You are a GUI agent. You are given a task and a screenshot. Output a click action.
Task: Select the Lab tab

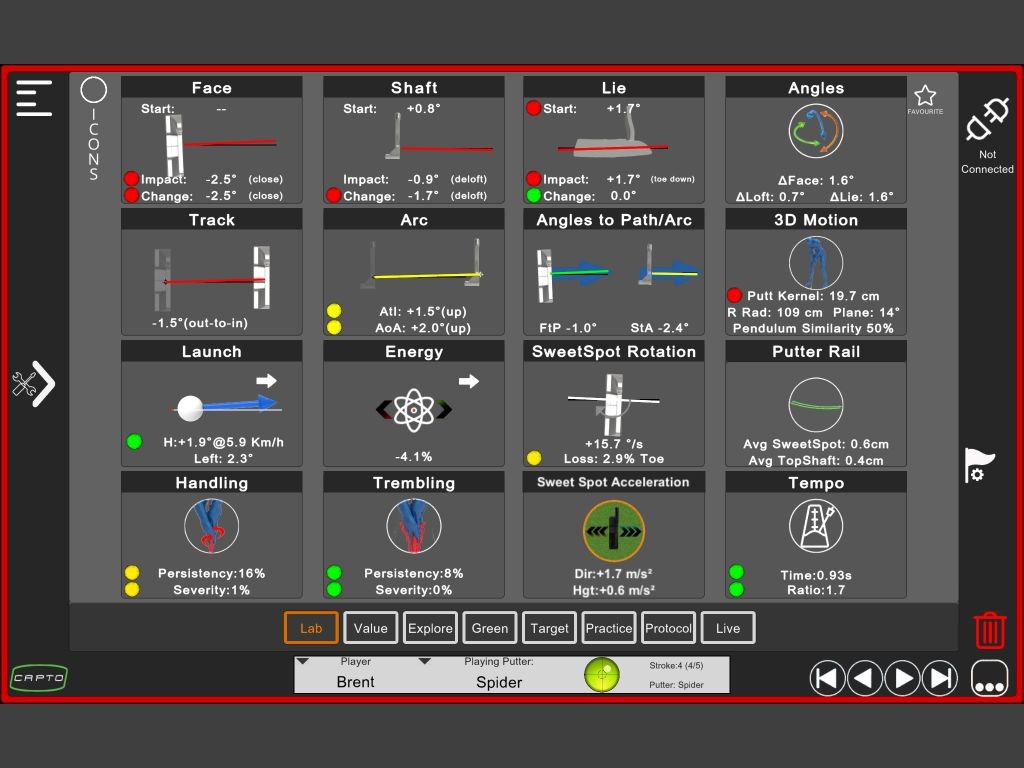[311, 628]
